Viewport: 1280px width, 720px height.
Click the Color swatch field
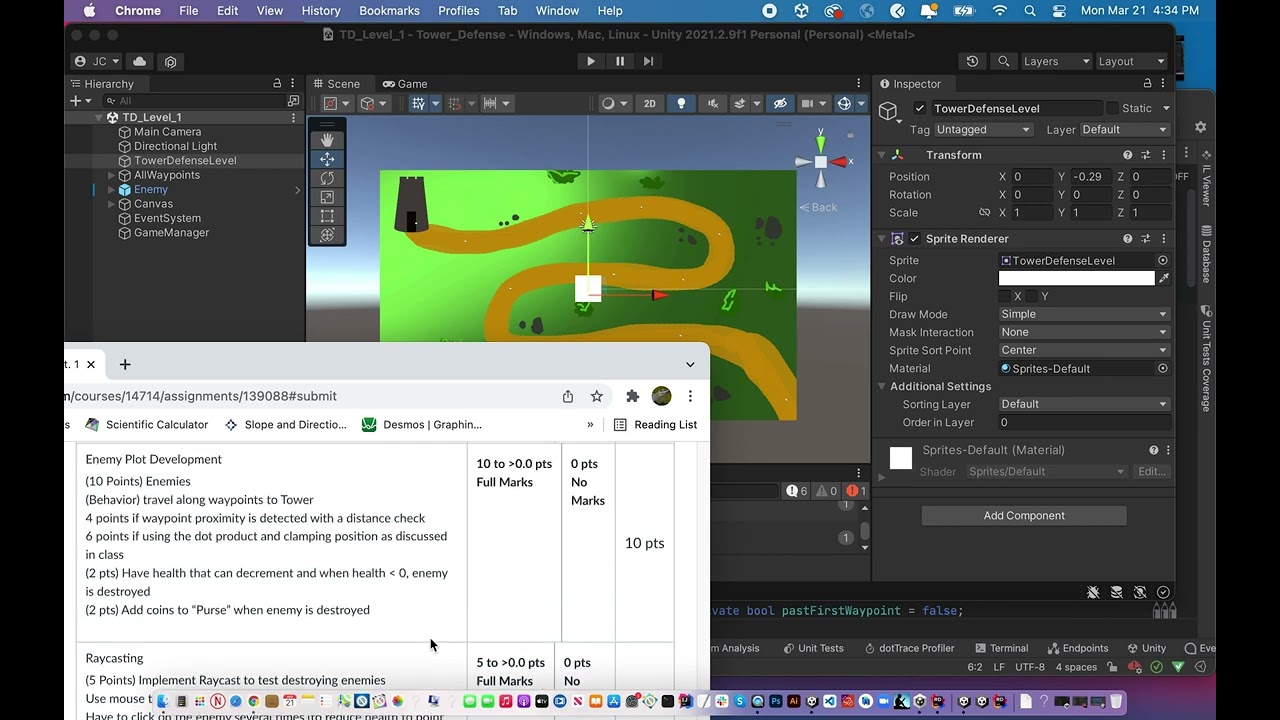coord(1076,278)
